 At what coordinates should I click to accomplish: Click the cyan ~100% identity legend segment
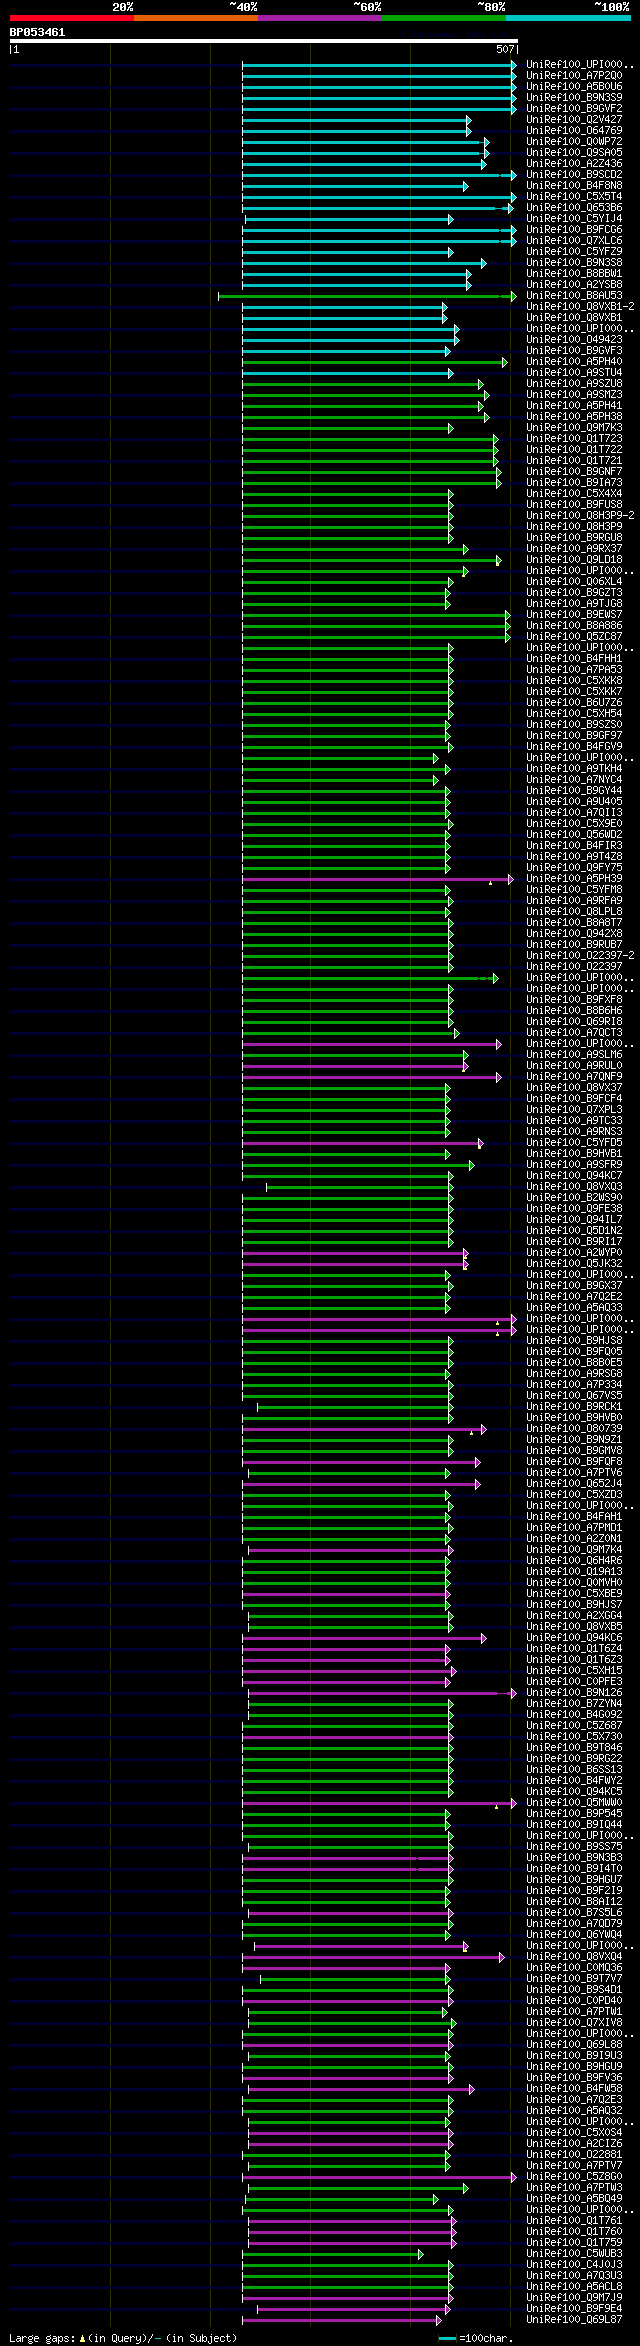568,18
